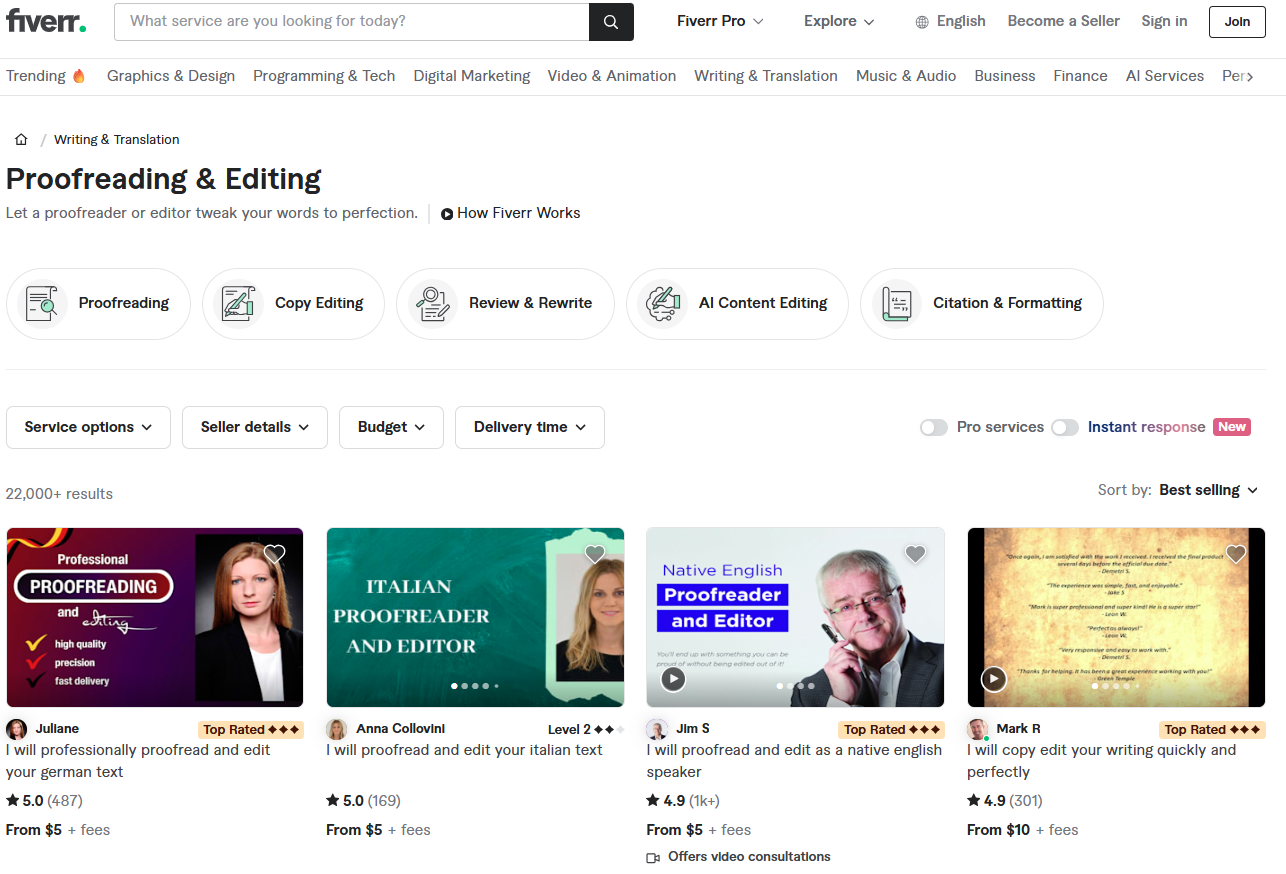
Task: Click the Join button
Action: 1237,21
